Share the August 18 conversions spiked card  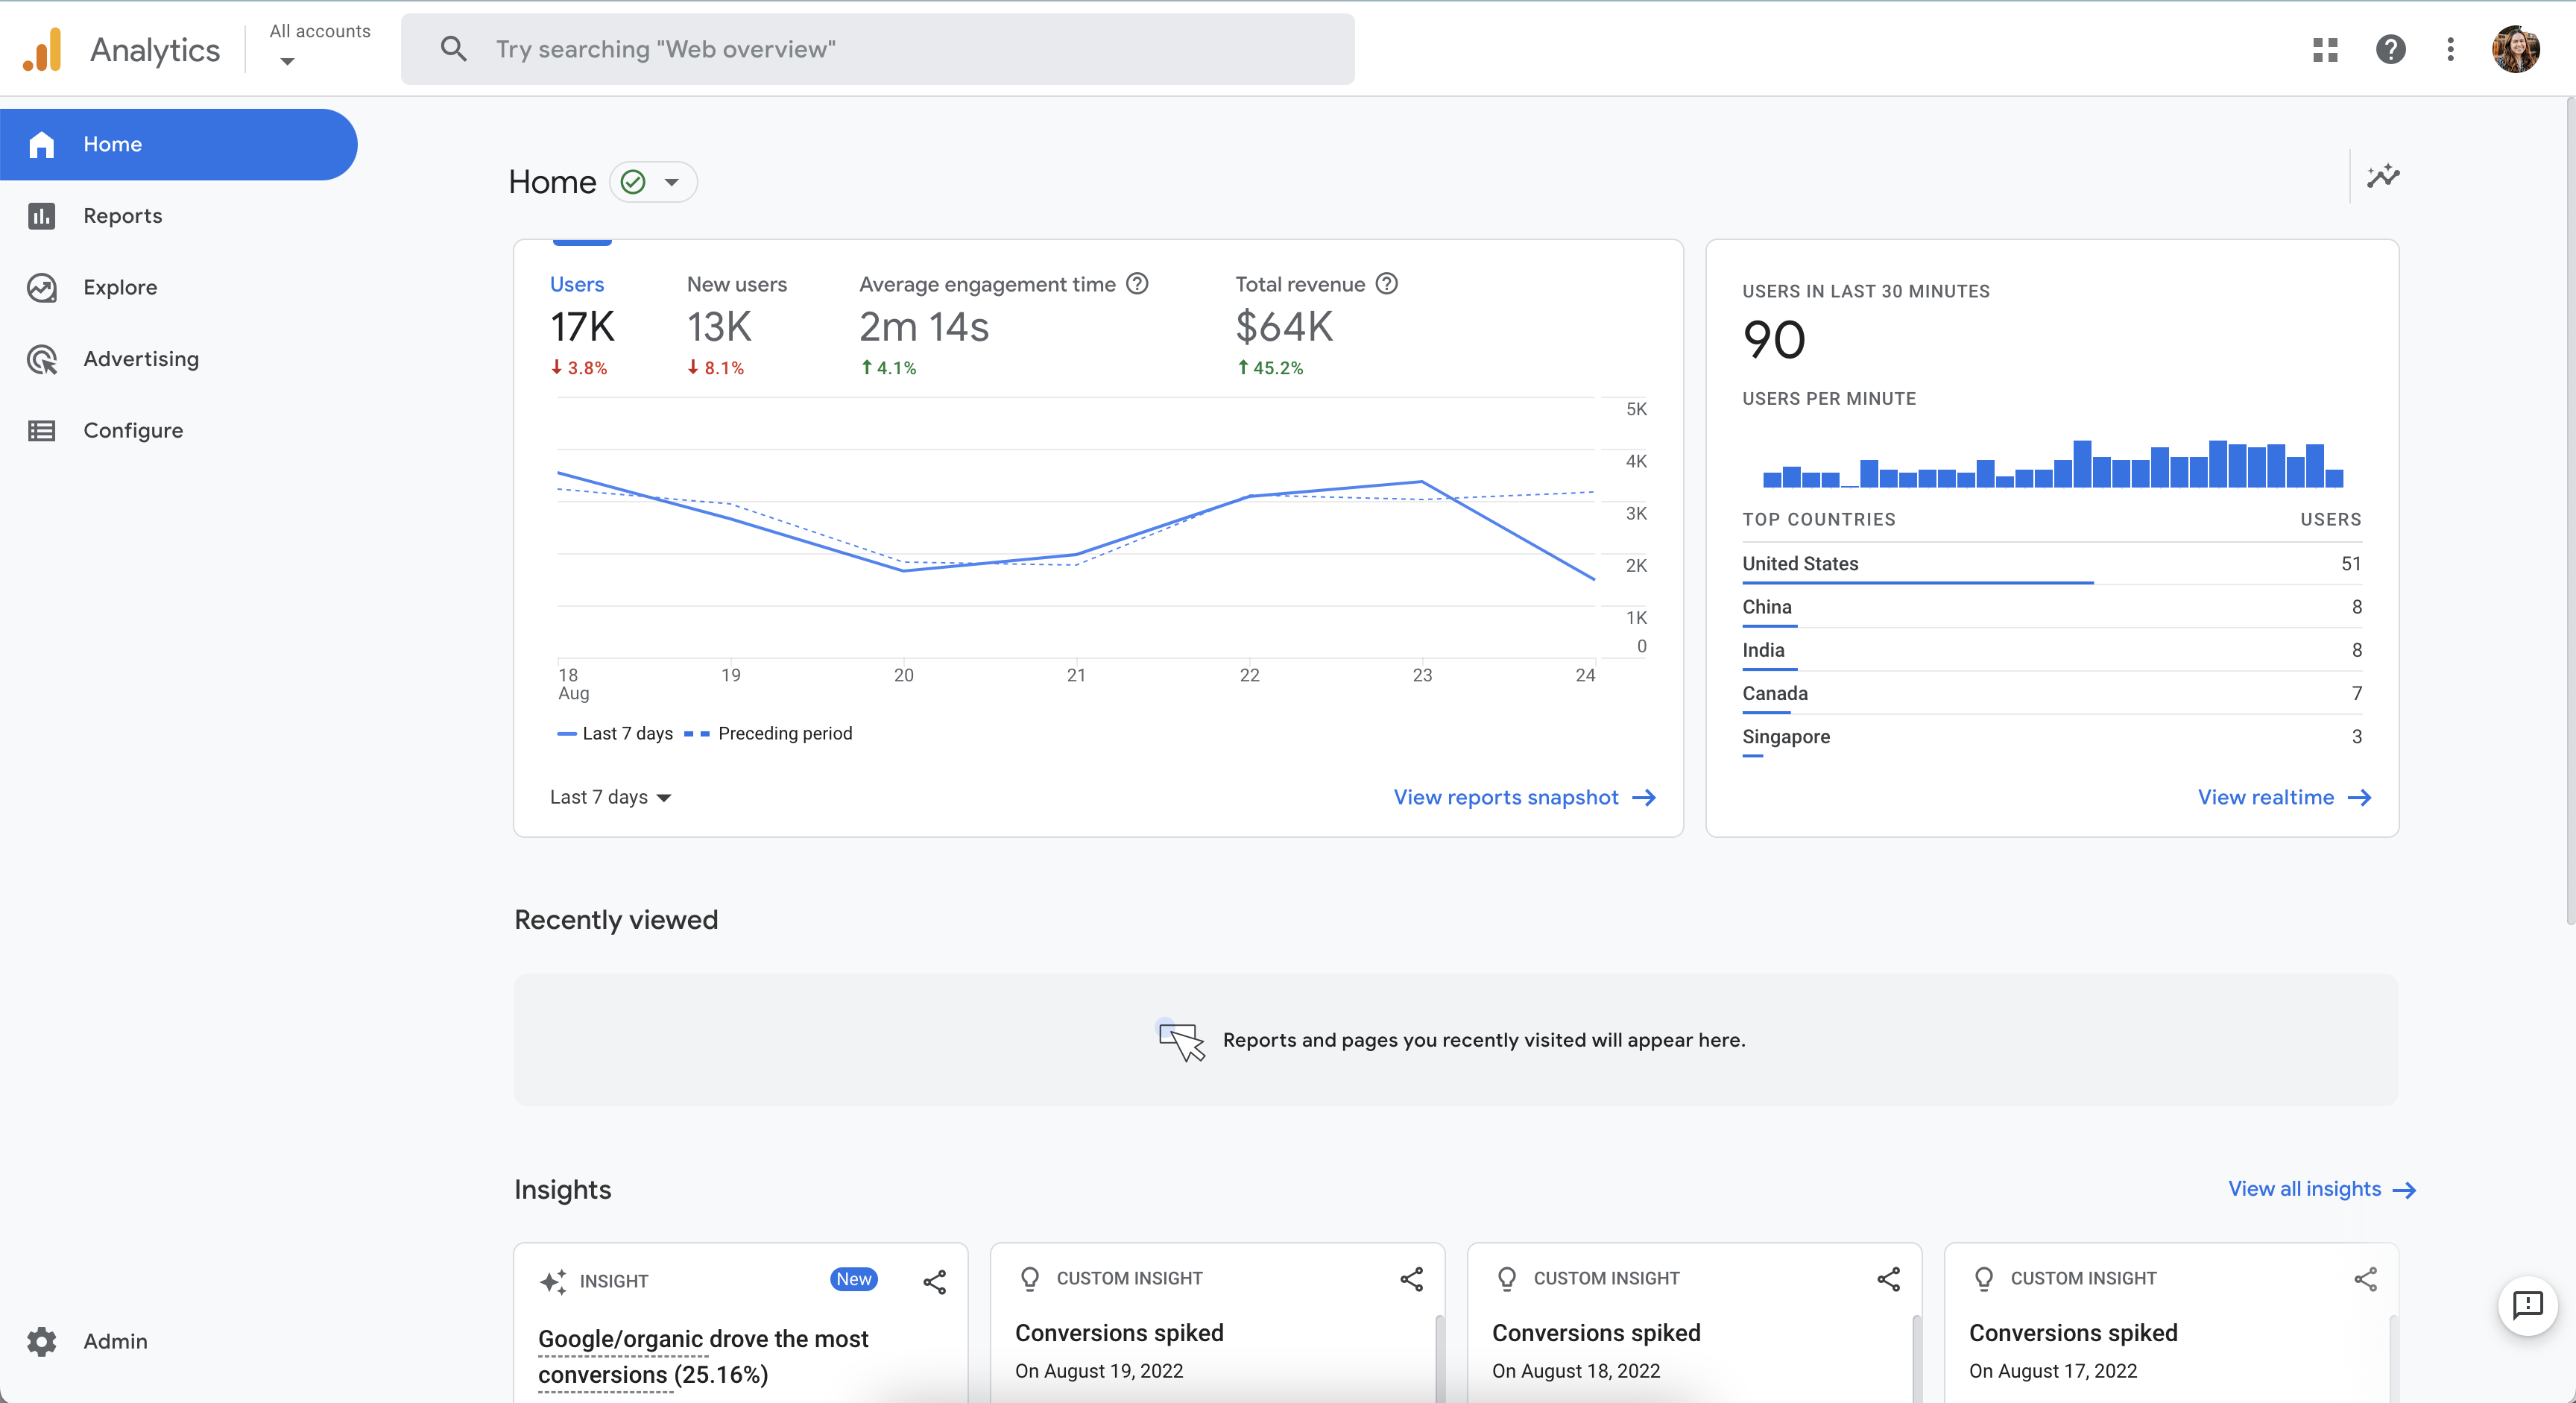point(1888,1278)
